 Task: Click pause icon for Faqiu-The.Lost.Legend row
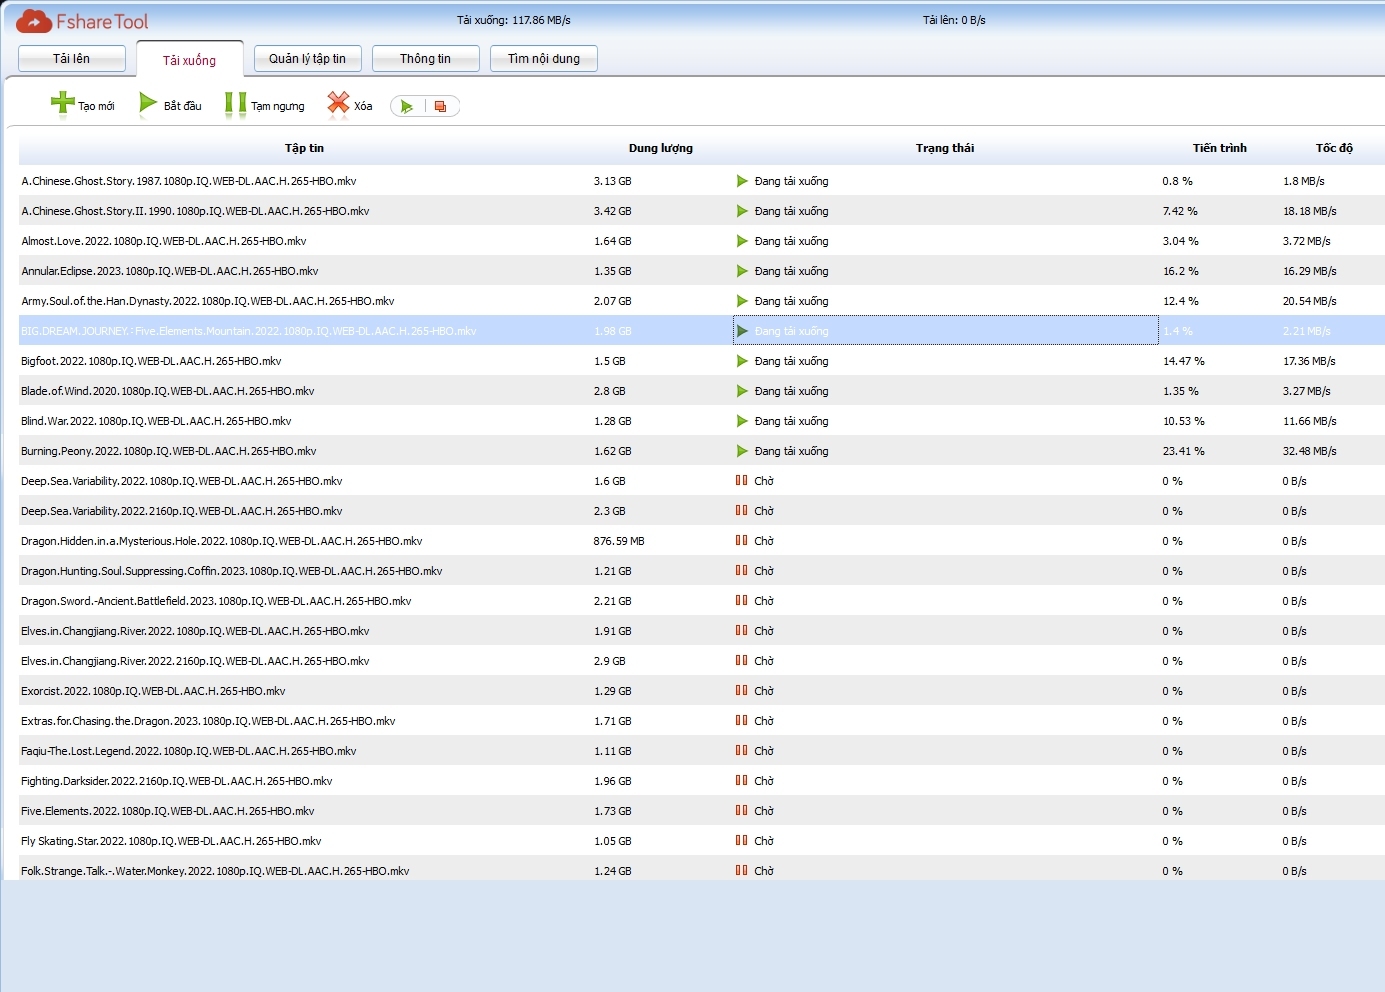pos(741,750)
